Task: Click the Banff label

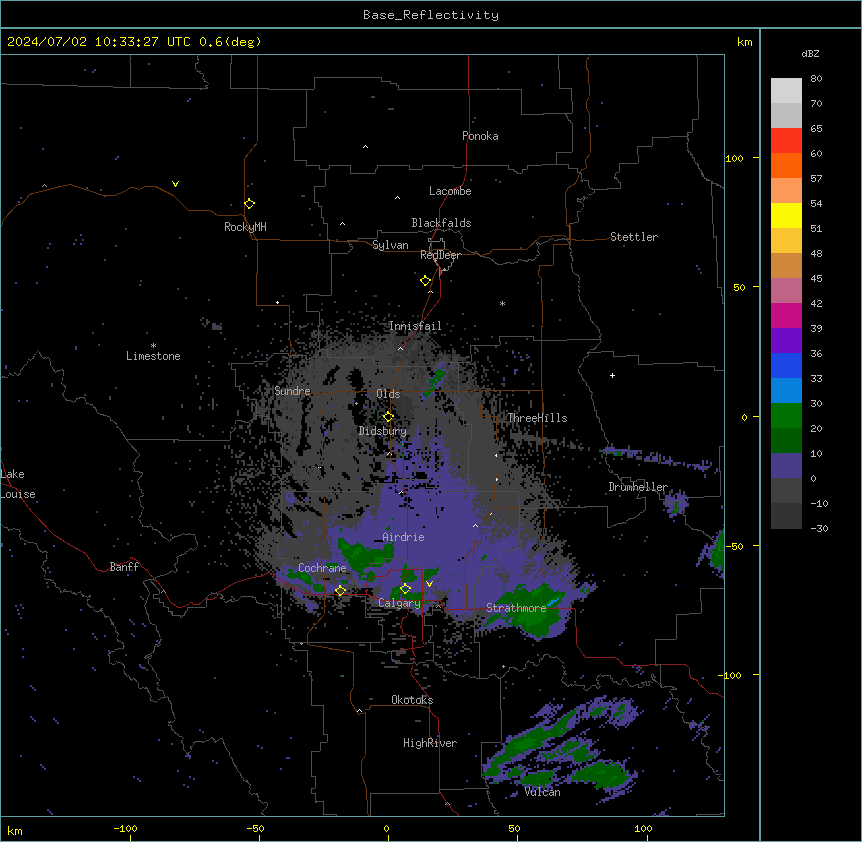Action: click(x=124, y=567)
